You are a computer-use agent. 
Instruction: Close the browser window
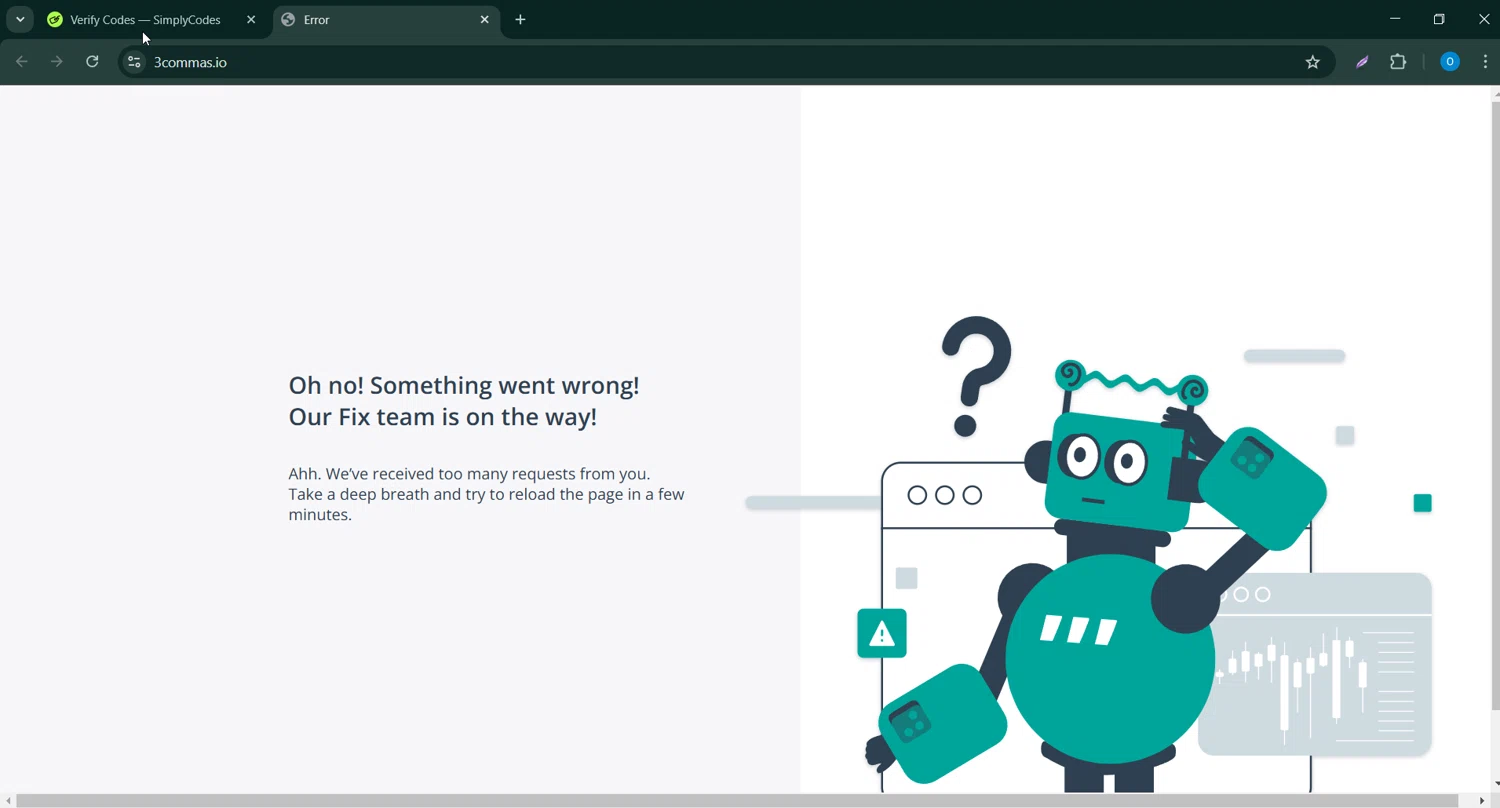(x=1484, y=19)
